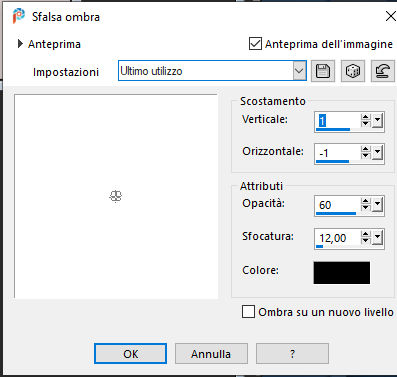Decrease Orizzontale value with down arrow
The width and height of the screenshot is (397, 377).
(x=366, y=156)
